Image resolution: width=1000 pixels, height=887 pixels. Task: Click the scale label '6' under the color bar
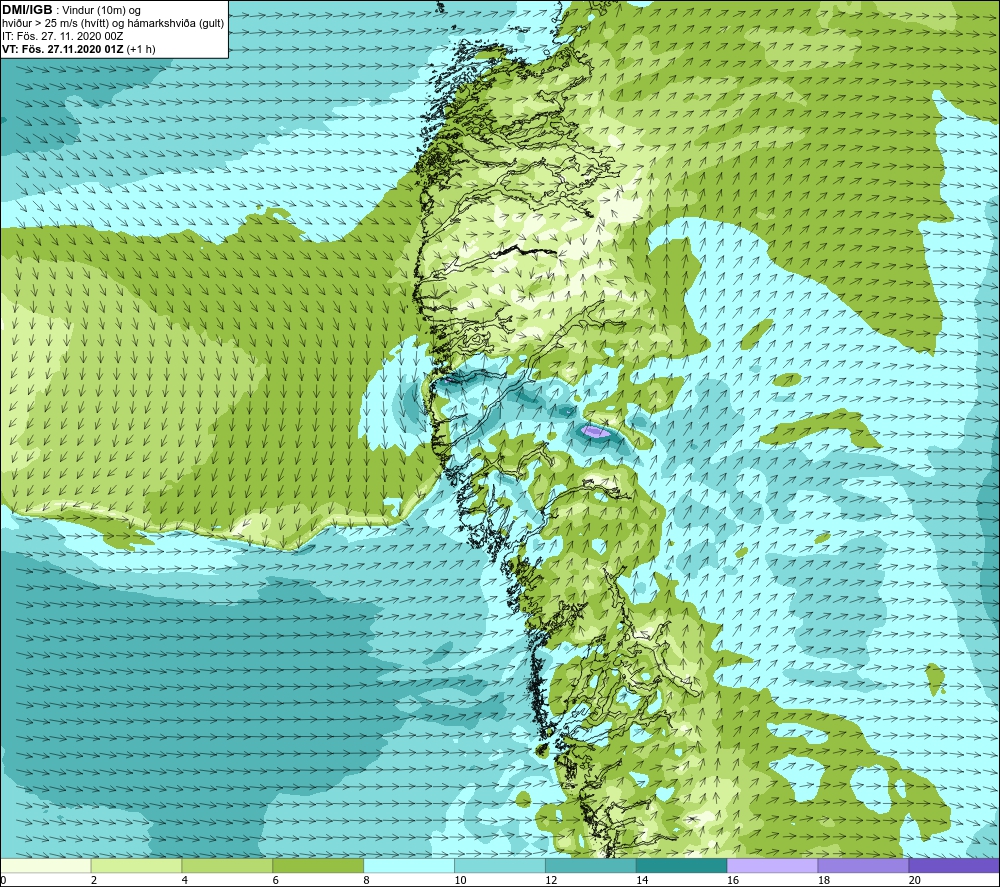click(276, 880)
